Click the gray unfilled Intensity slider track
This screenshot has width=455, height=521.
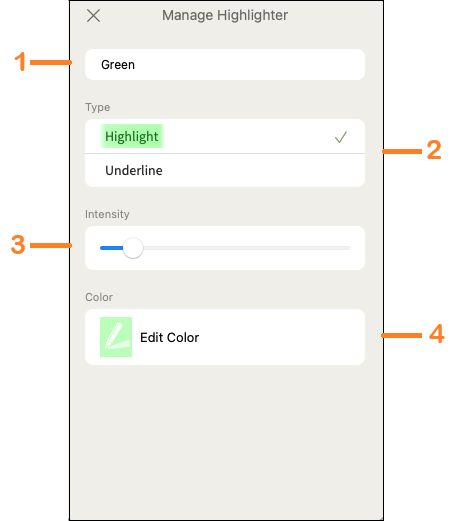coord(246,248)
